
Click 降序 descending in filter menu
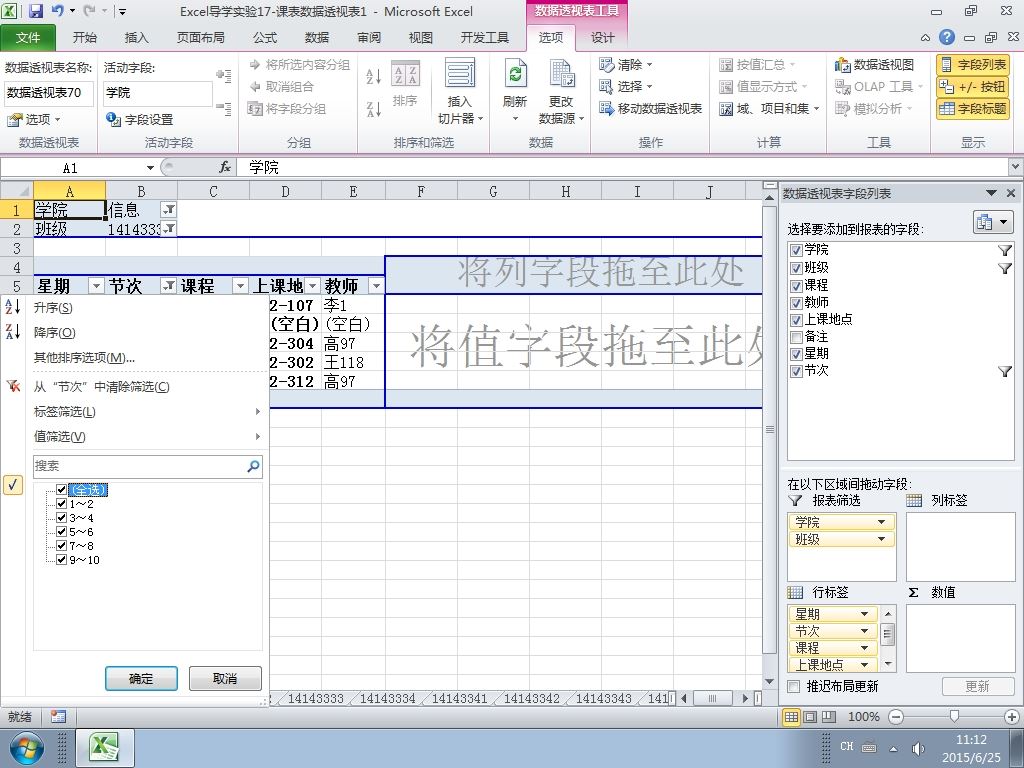pos(54,332)
